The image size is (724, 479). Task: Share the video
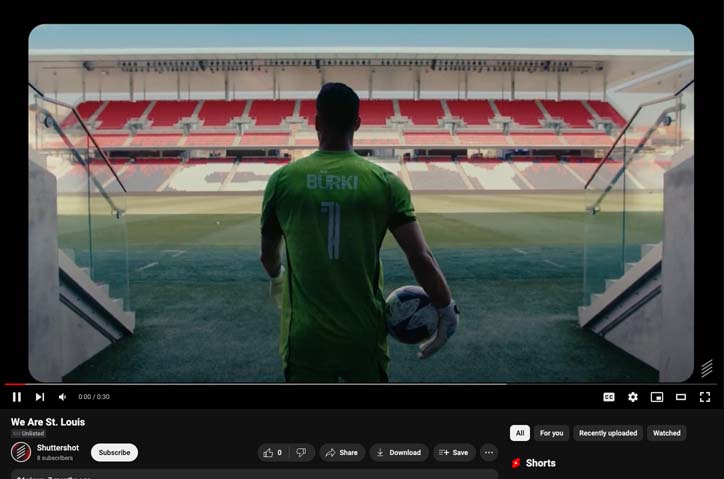pyautogui.click(x=342, y=453)
